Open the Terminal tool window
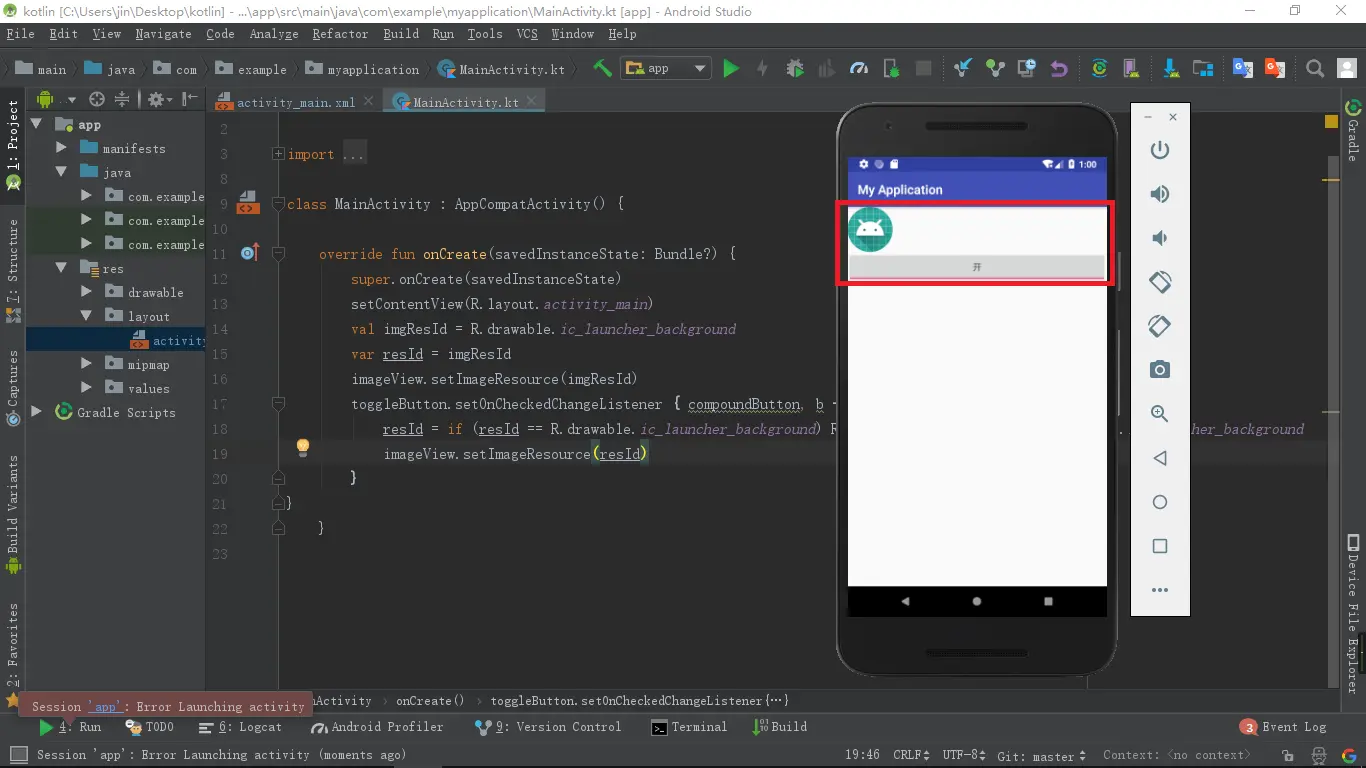This screenshot has height=768, width=1366. point(689,727)
